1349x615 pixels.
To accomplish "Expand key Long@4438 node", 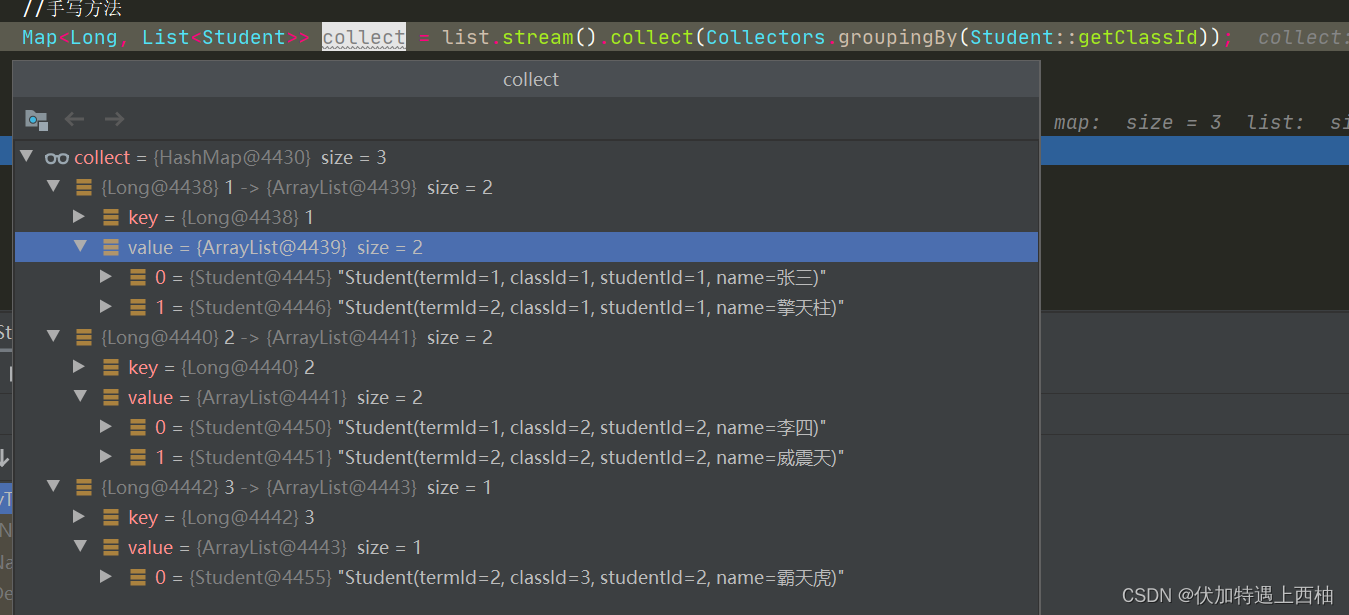I will point(80,217).
